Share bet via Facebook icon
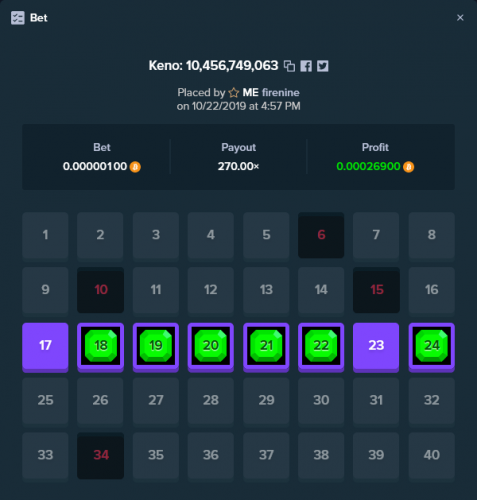This screenshot has height=500, width=477. click(306, 66)
